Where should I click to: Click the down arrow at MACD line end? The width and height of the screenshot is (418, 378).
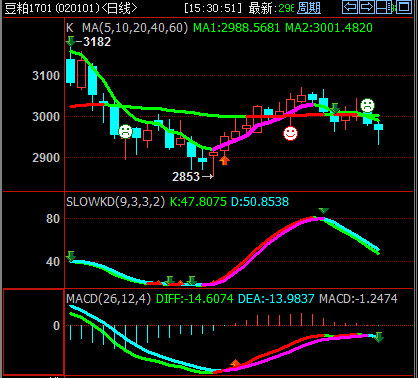click(379, 337)
